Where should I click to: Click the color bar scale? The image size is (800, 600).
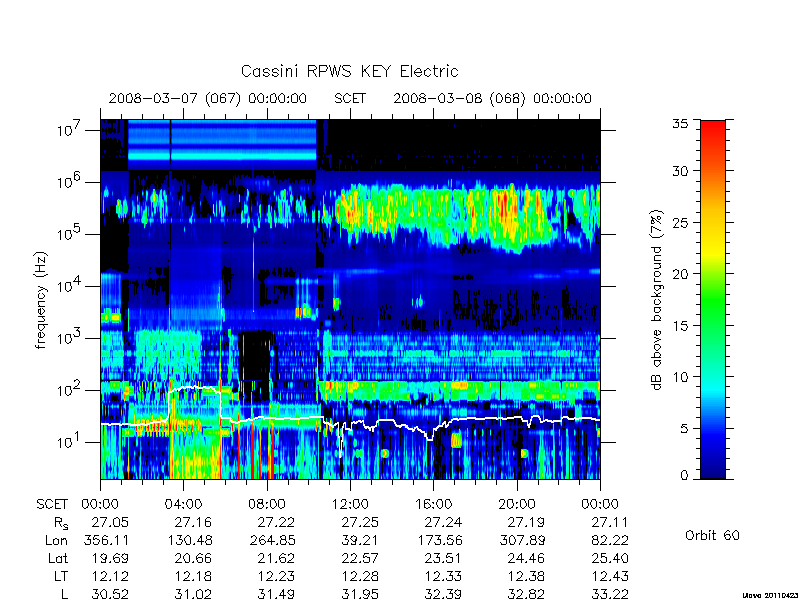tap(713, 299)
